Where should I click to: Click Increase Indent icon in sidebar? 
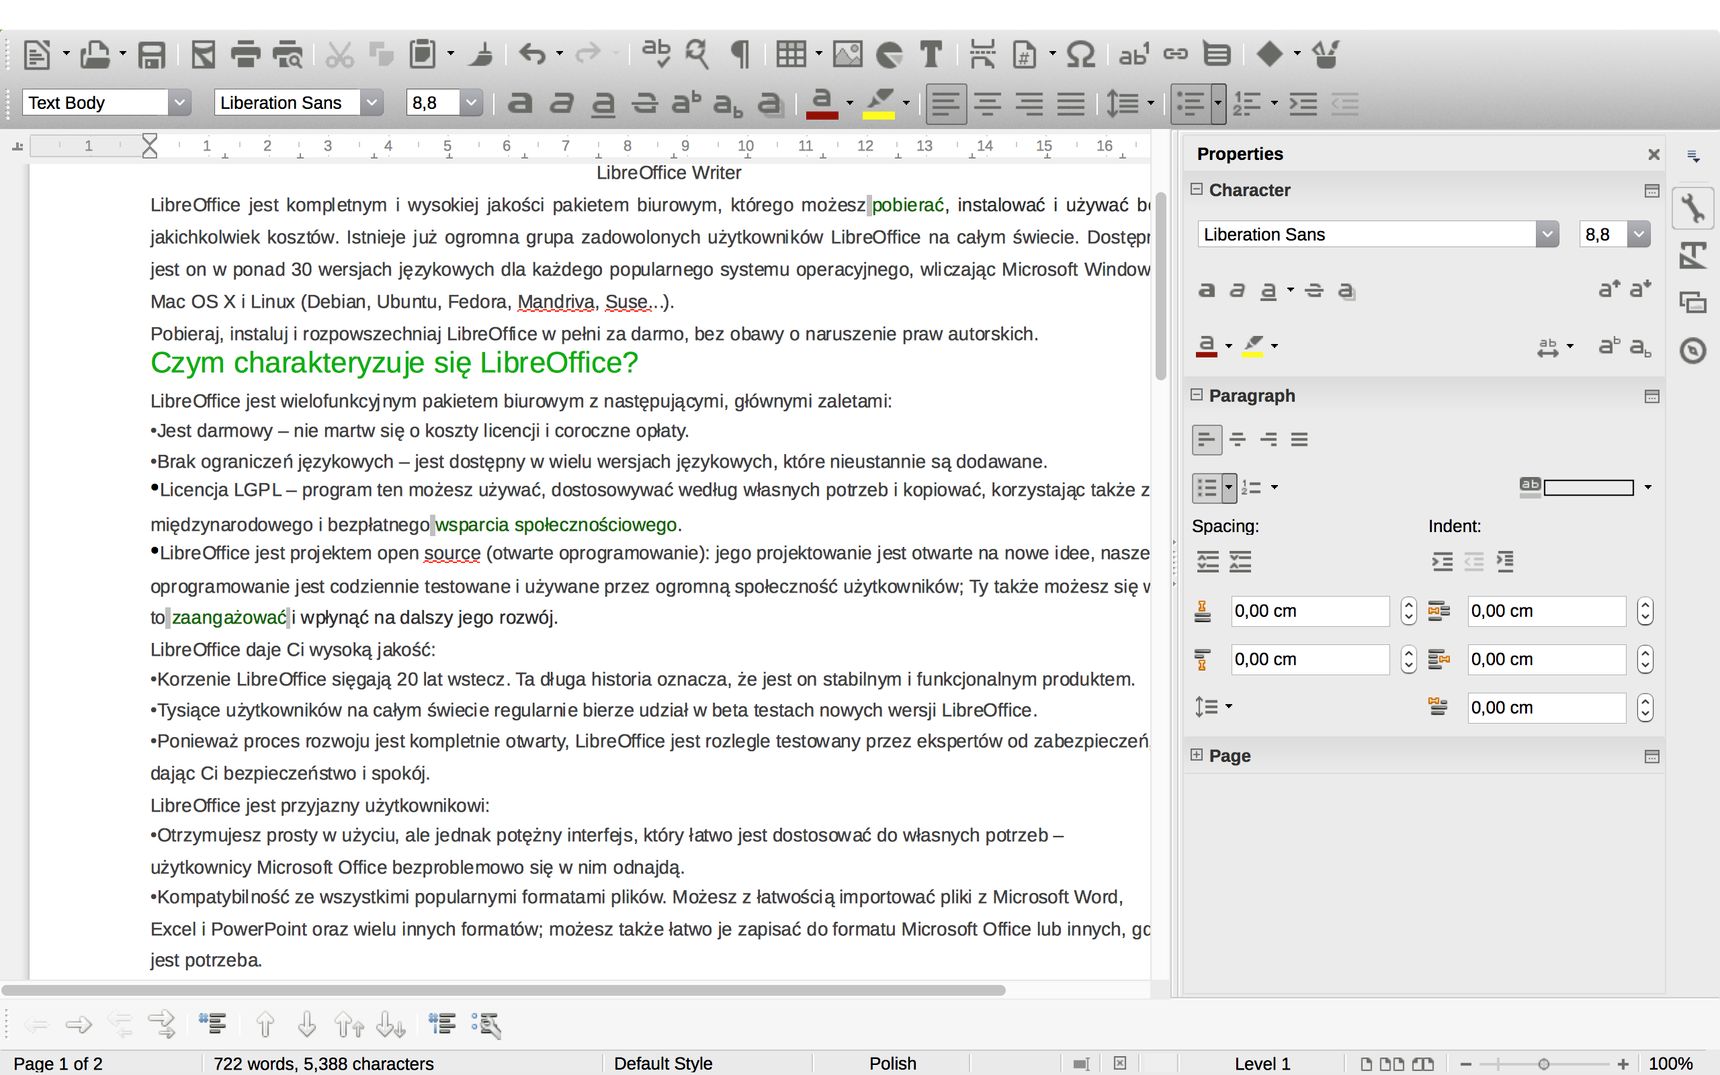pos(1442,562)
